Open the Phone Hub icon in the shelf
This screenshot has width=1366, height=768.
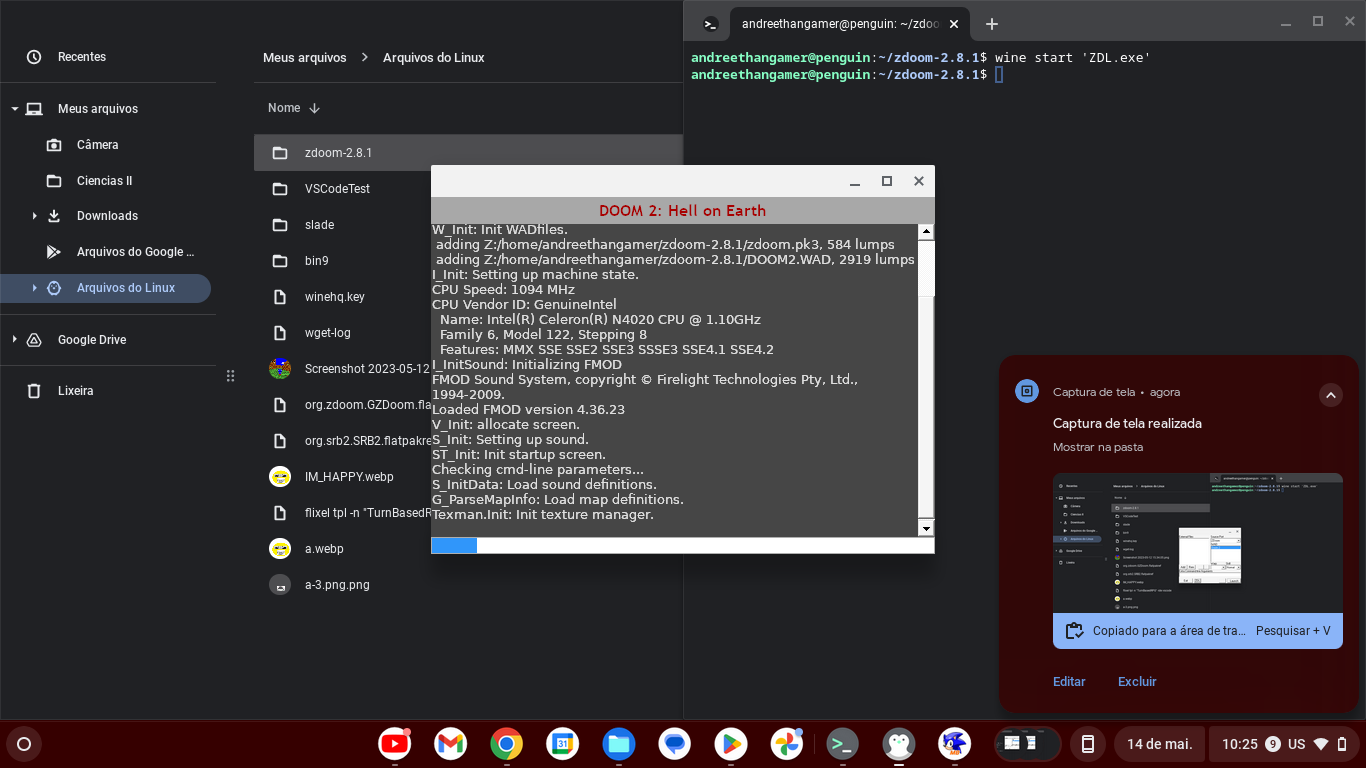(x=1088, y=744)
